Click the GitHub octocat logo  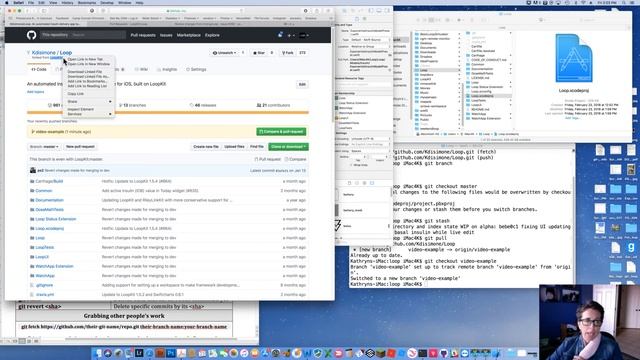coord(31,35)
